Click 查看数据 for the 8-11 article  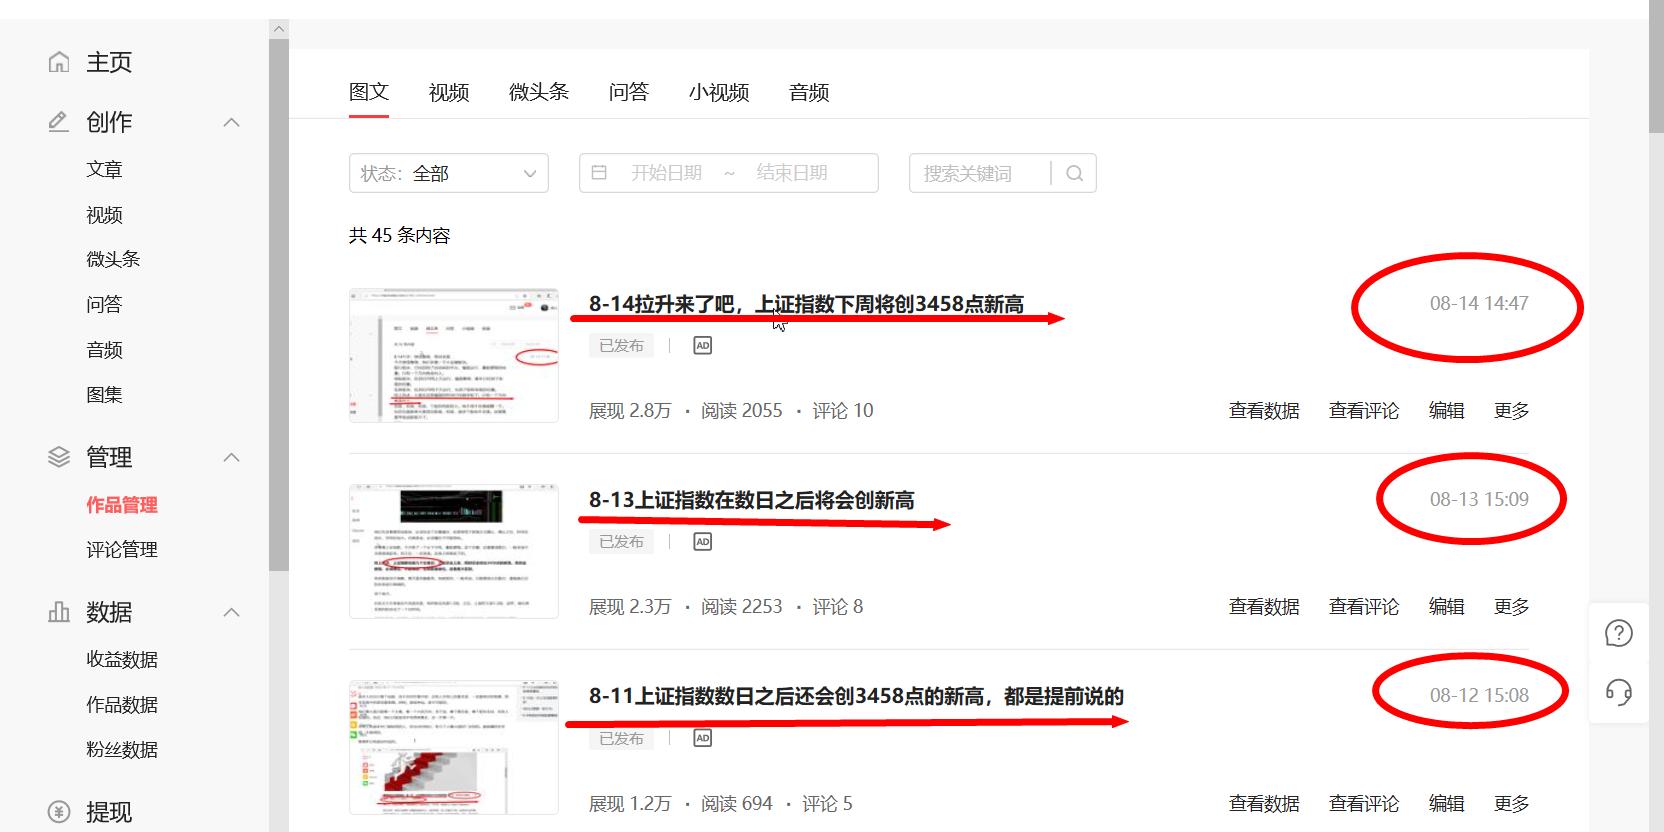click(x=1264, y=804)
